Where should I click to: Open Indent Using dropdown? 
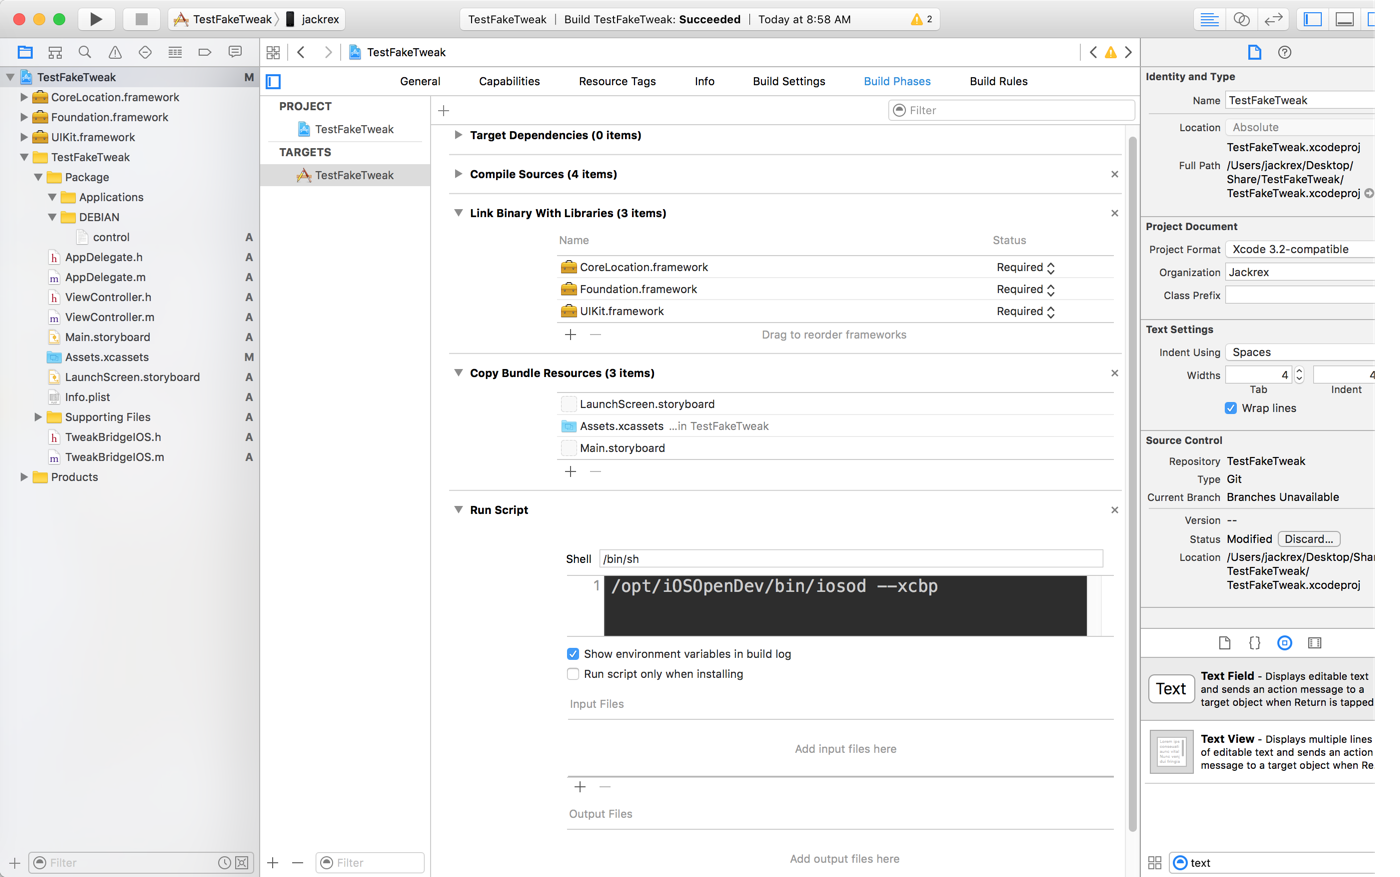(x=1300, y=352)
